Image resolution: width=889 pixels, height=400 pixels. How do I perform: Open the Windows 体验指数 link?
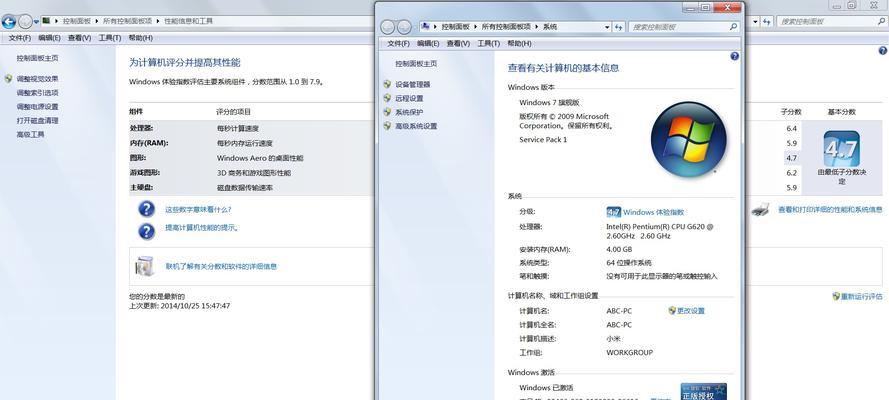[x=653, y=212]
